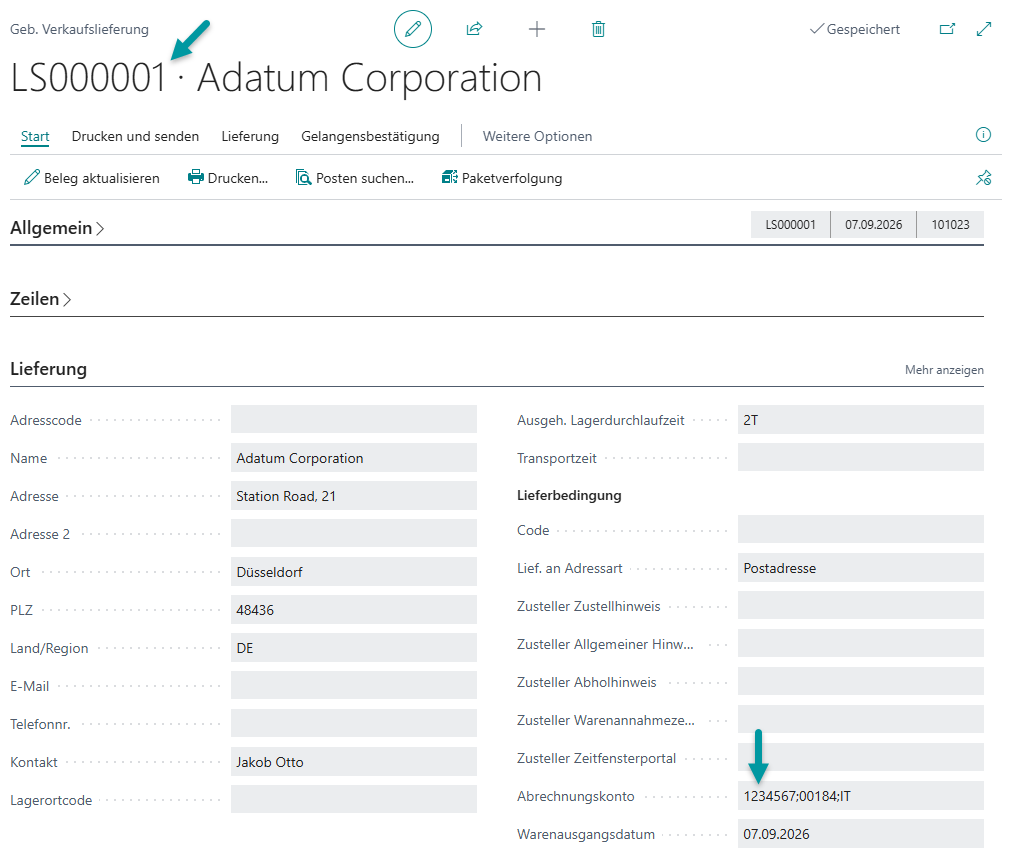Click the Abrechnungskonto field
Screen dimensions: 1009x867
pyautogui.click(x=861, y=796)
